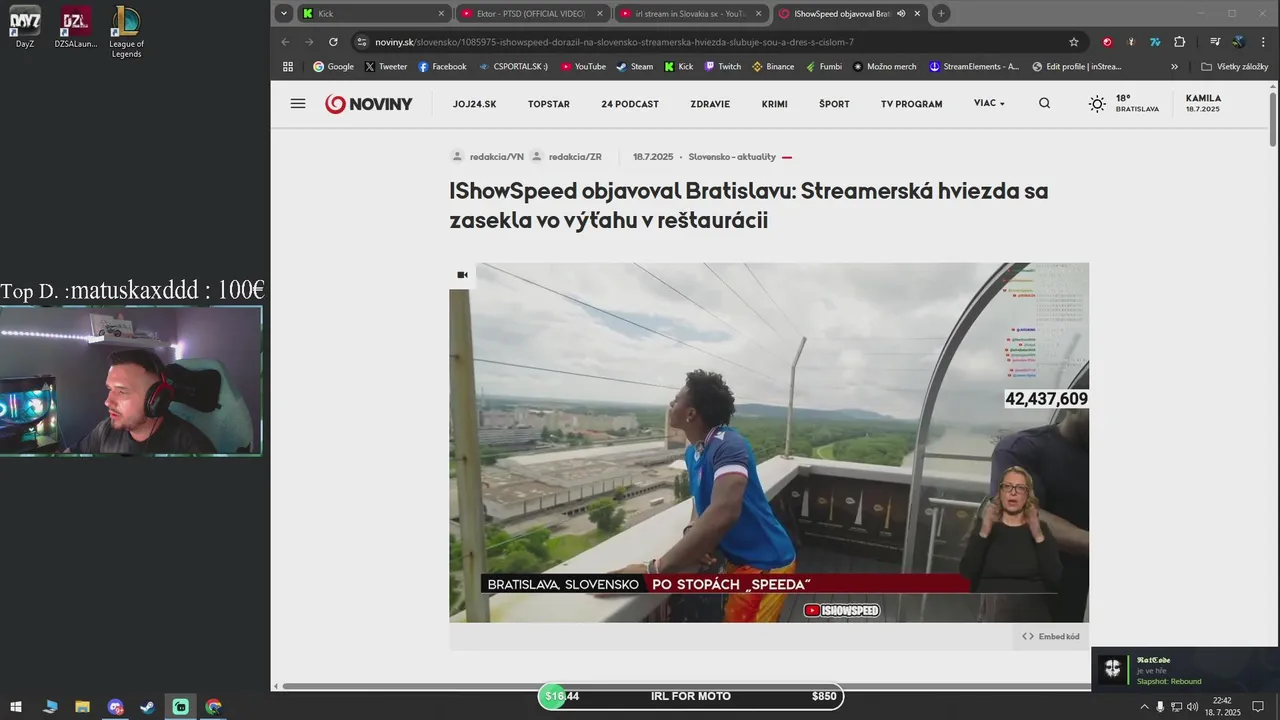The width and height of the screenshot is (1280, 720).
Task: Open the Edit profile inStream bookmark
Action: point(1076,67)
